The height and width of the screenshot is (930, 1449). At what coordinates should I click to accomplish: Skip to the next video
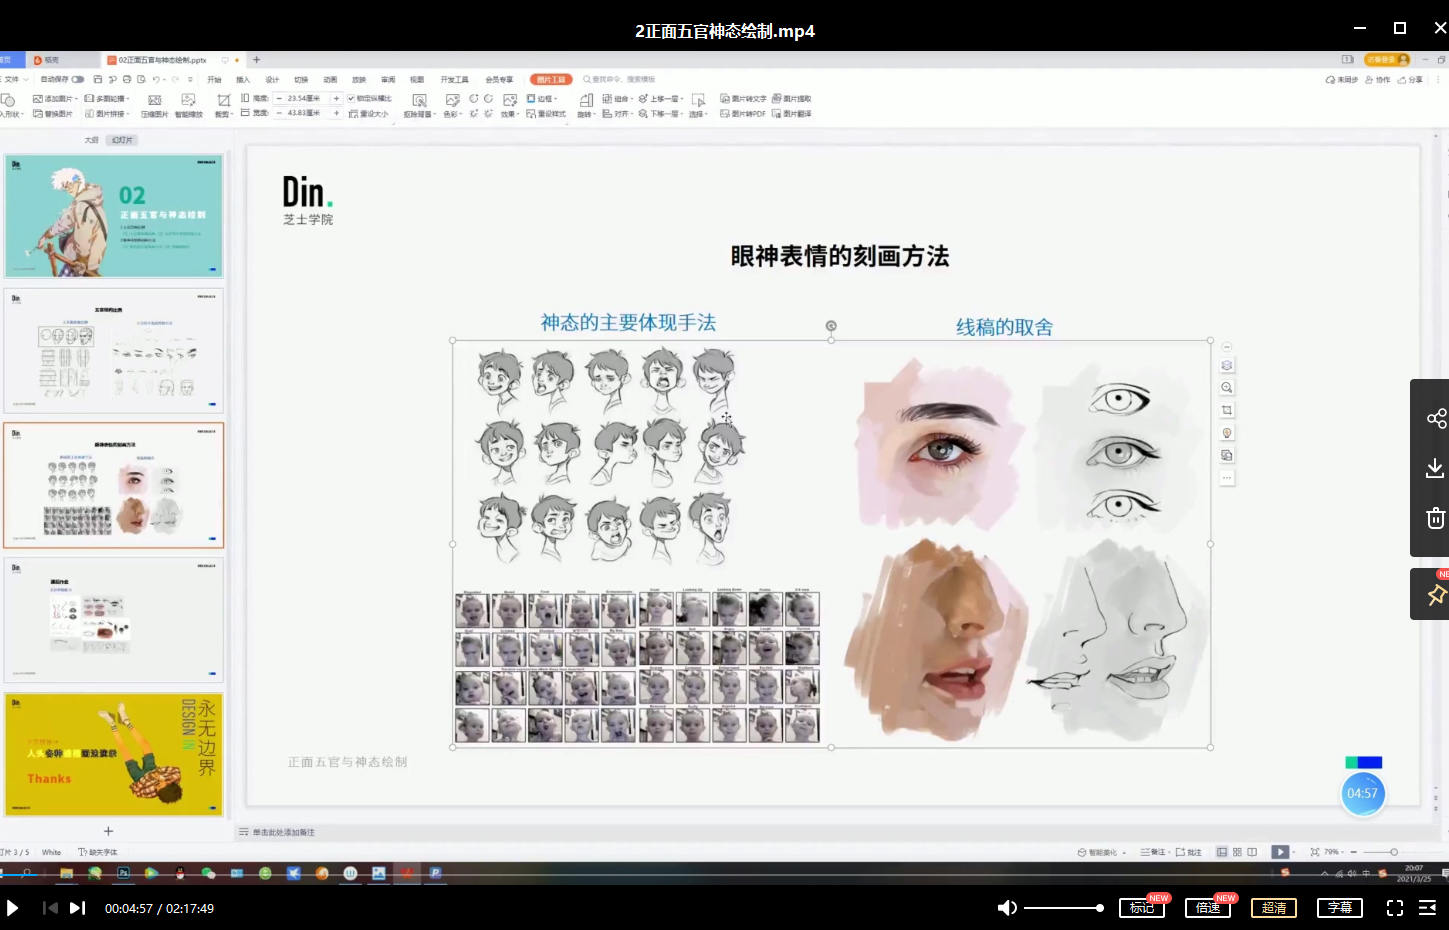click(77, 908)
